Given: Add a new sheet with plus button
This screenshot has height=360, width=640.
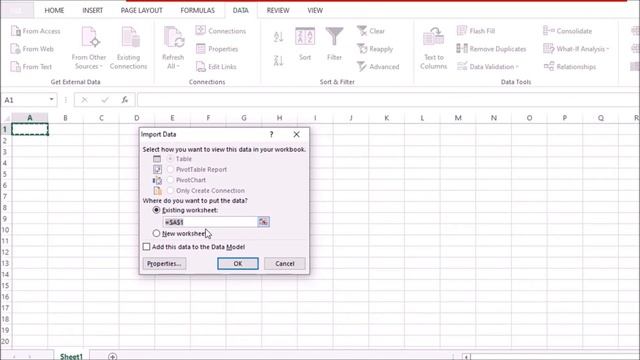Looking at the screenshot, I should [113, 356].
